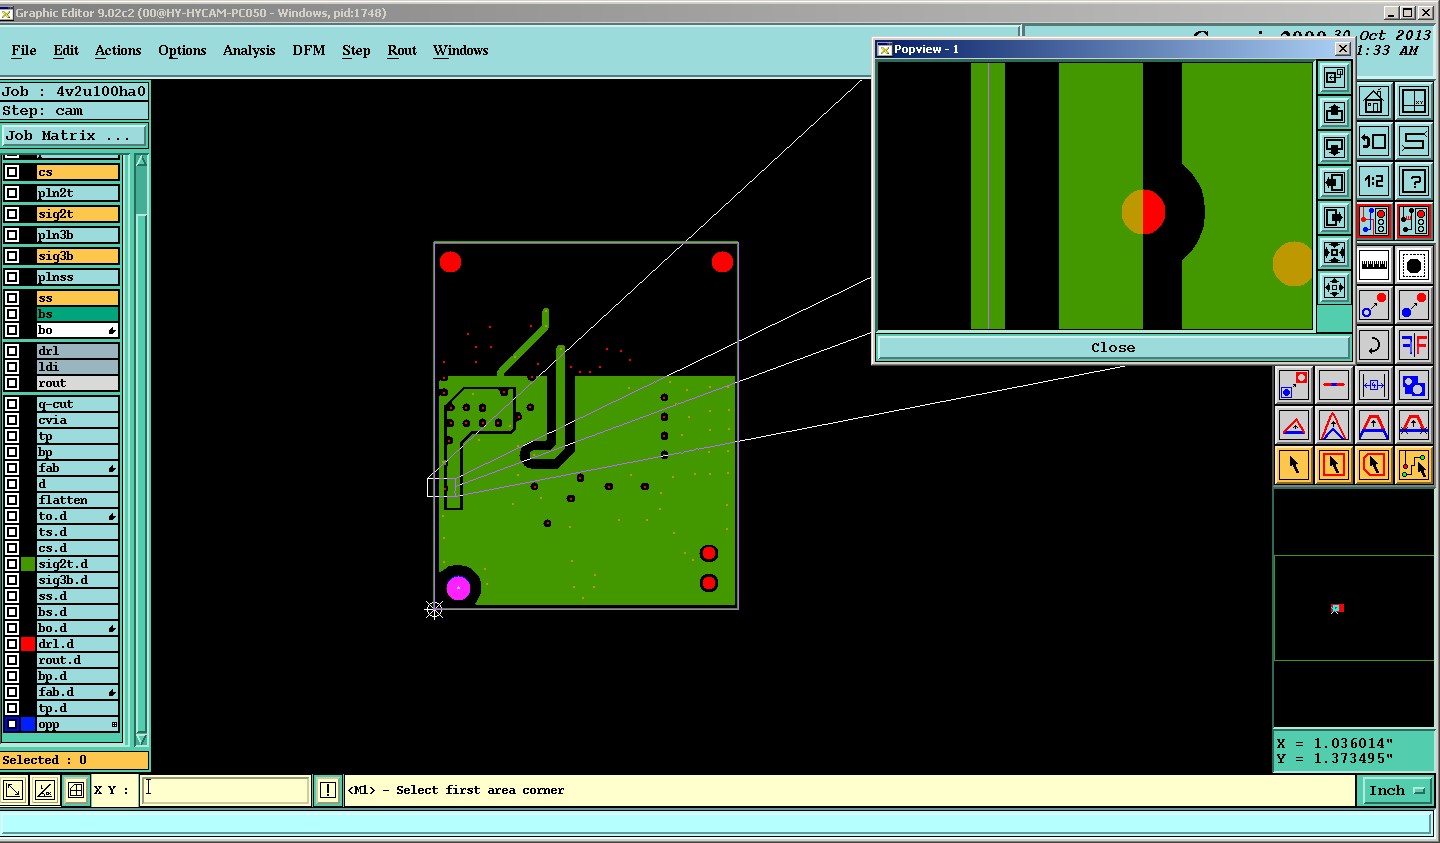Screen dimensions: 1440x843
Task: Click the arrow marker on layer bo.d
Action: coord(112,628)
